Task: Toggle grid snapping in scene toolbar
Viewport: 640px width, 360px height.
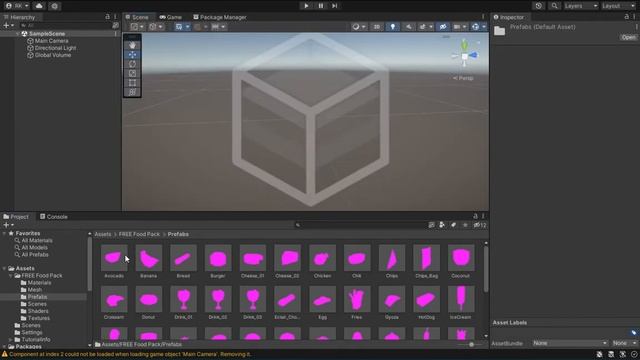Action: (198, 27)
